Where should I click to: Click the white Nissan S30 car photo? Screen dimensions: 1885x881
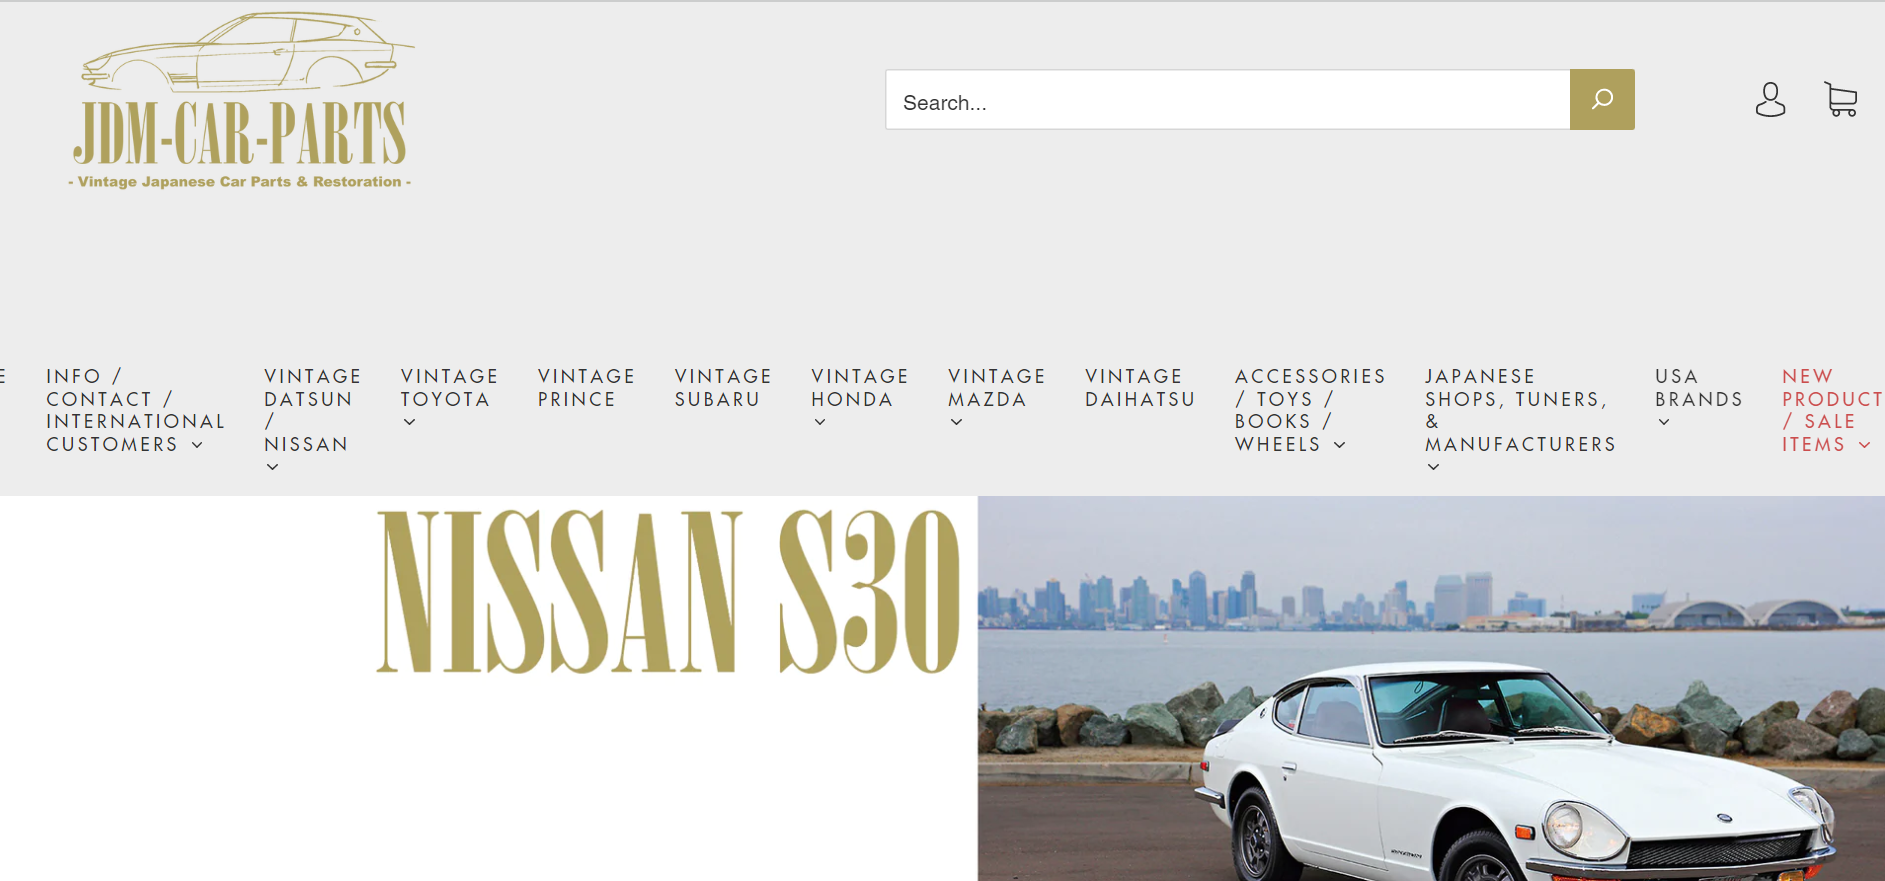point(1431,689)
